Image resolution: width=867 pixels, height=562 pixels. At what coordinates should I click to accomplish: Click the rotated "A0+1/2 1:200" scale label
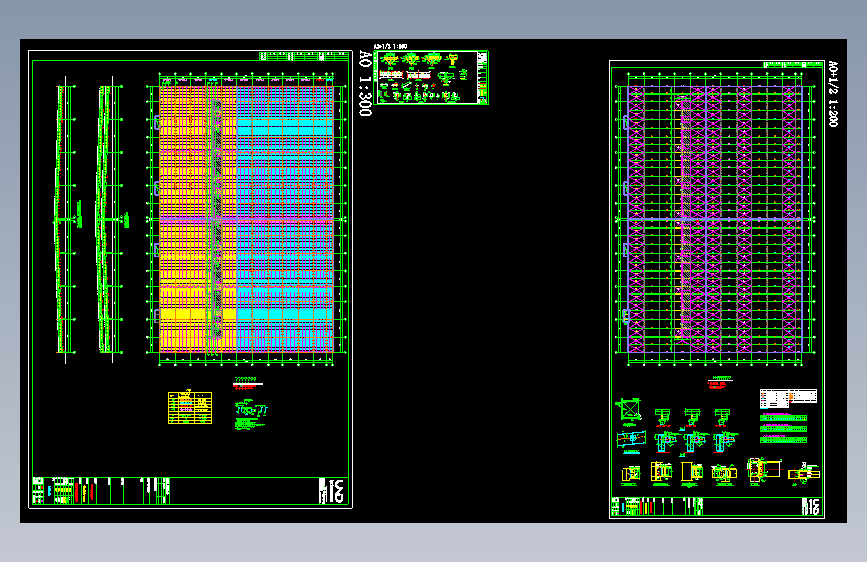tap(833, 94)
